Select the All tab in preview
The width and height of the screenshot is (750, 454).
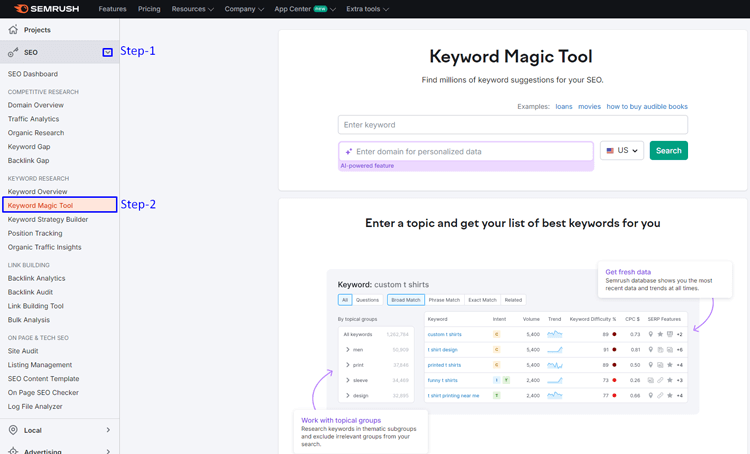pos(345,300)
